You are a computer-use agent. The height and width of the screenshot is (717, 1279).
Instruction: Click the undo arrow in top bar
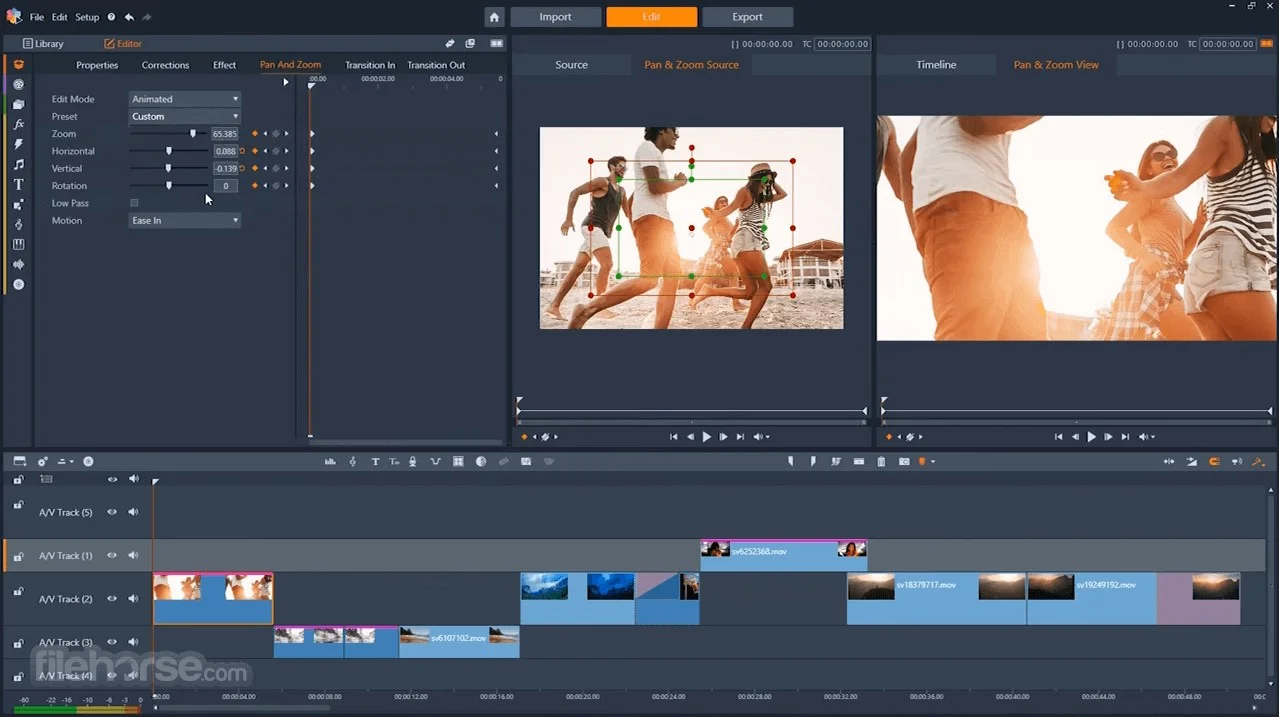129,17
